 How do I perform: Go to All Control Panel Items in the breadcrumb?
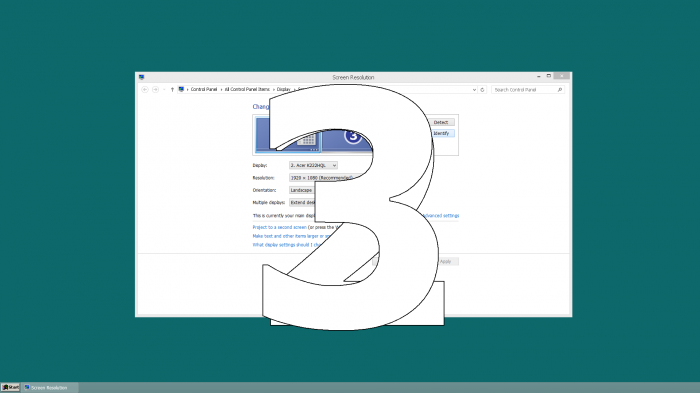(247, 89)
